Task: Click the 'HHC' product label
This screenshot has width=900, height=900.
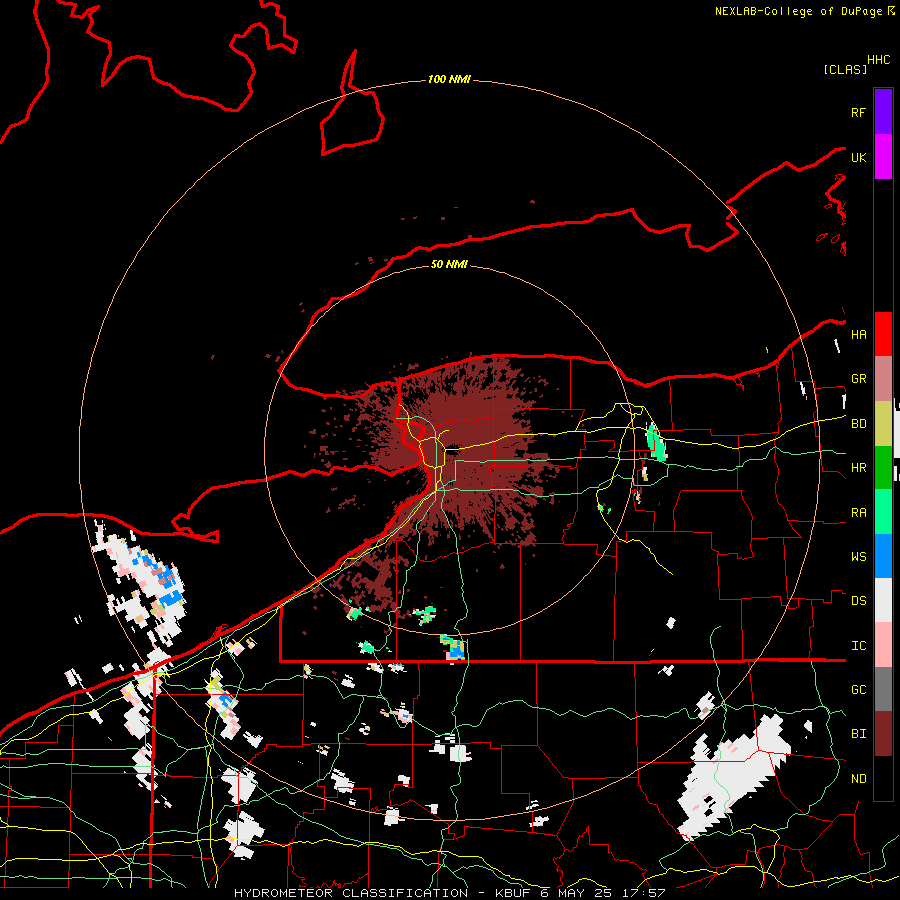Action: tap(878, 60)
